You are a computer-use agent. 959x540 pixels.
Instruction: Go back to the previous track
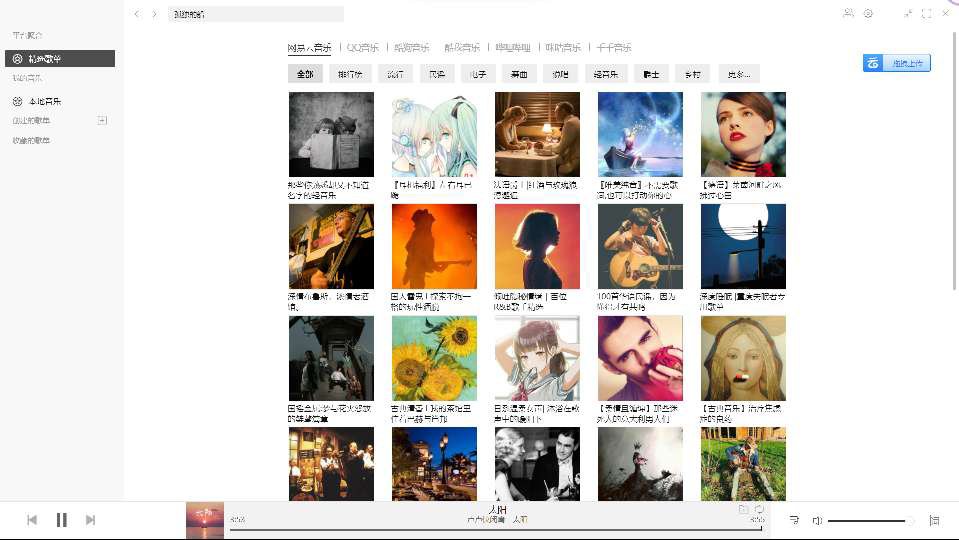(32, 520)
